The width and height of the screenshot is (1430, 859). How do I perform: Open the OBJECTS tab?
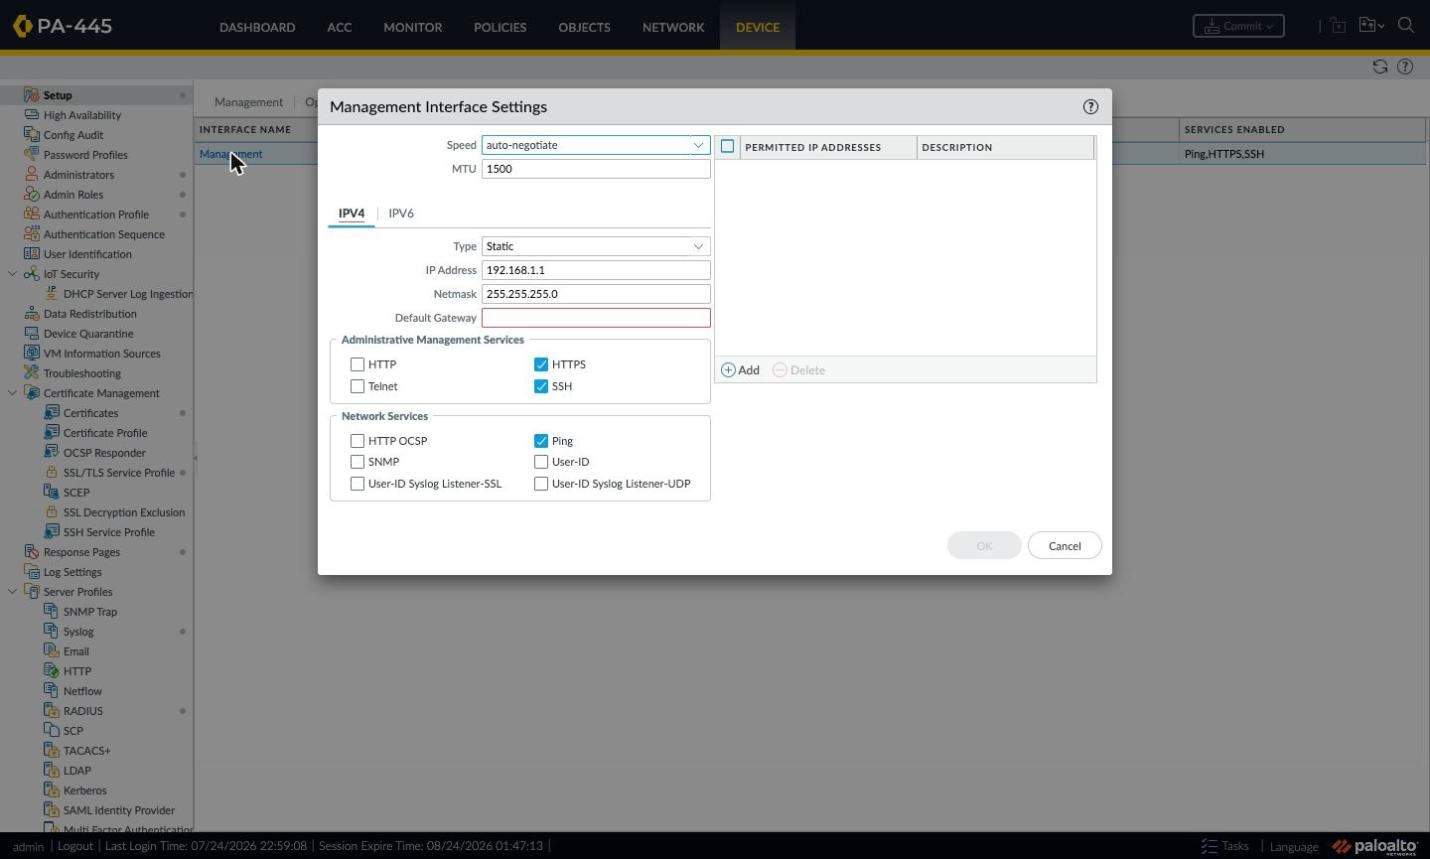[584, 27]
